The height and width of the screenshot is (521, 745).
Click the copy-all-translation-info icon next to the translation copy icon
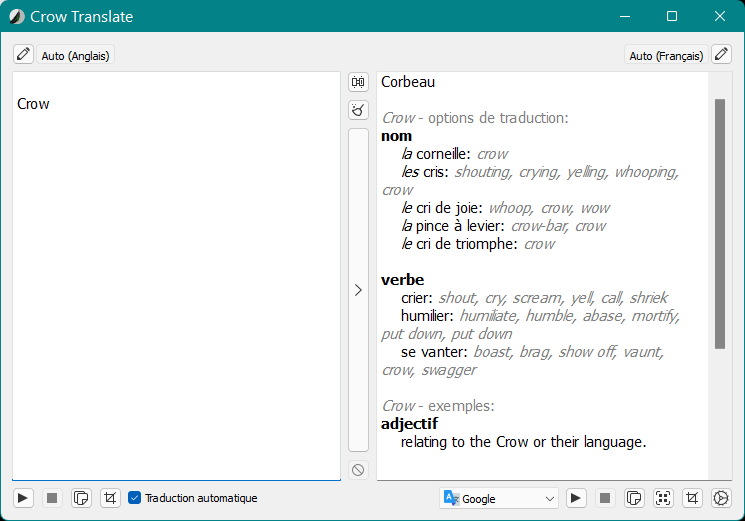tap(663, 498)
